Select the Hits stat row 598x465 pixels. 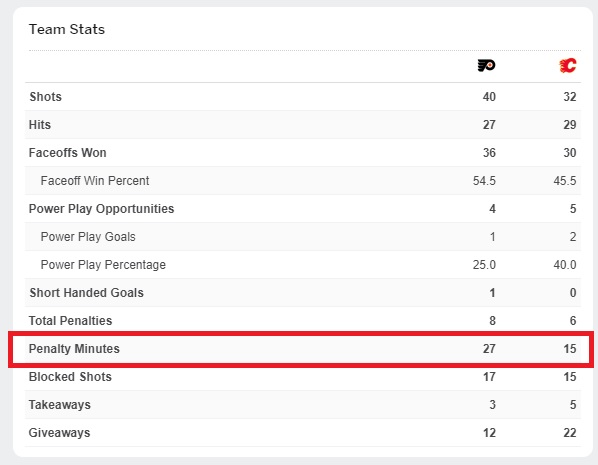[x=303, y=125]
